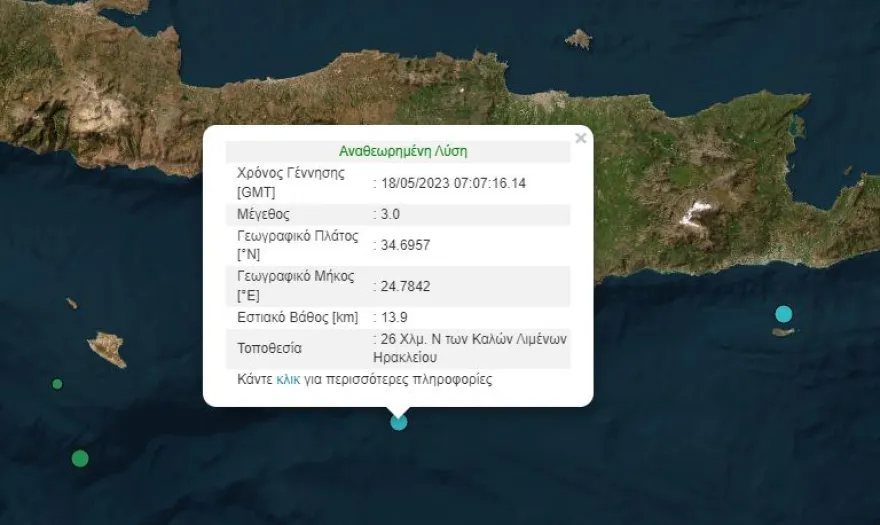Click the 18/05/2023 07:07:16.14 timestamp value
880x525 pixels.
(453, 183)
